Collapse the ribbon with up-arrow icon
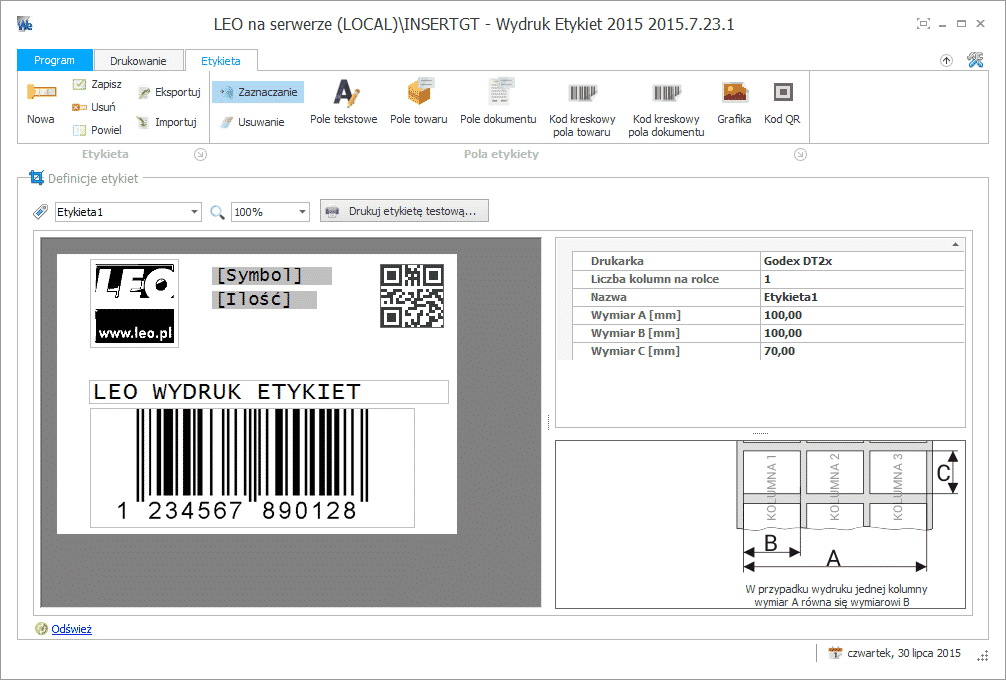 pos(946,60)
